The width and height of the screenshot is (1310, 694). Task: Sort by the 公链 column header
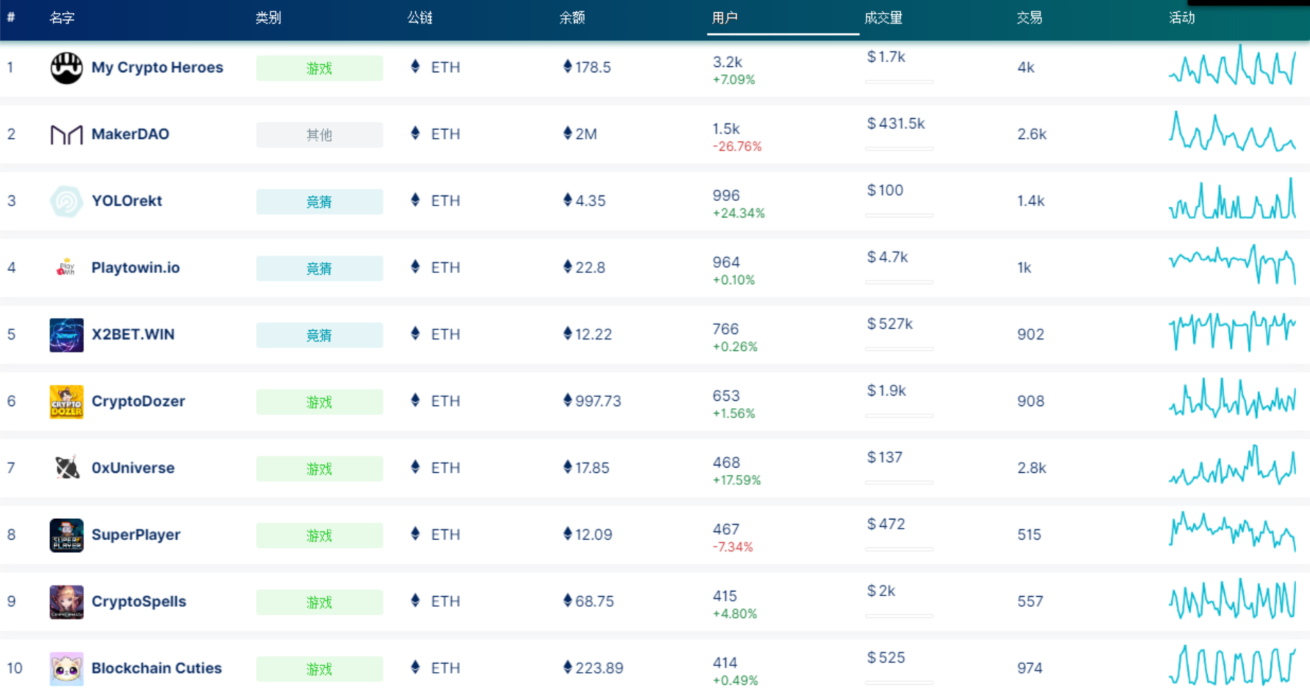pyautogui.click(x=420, y=18)
